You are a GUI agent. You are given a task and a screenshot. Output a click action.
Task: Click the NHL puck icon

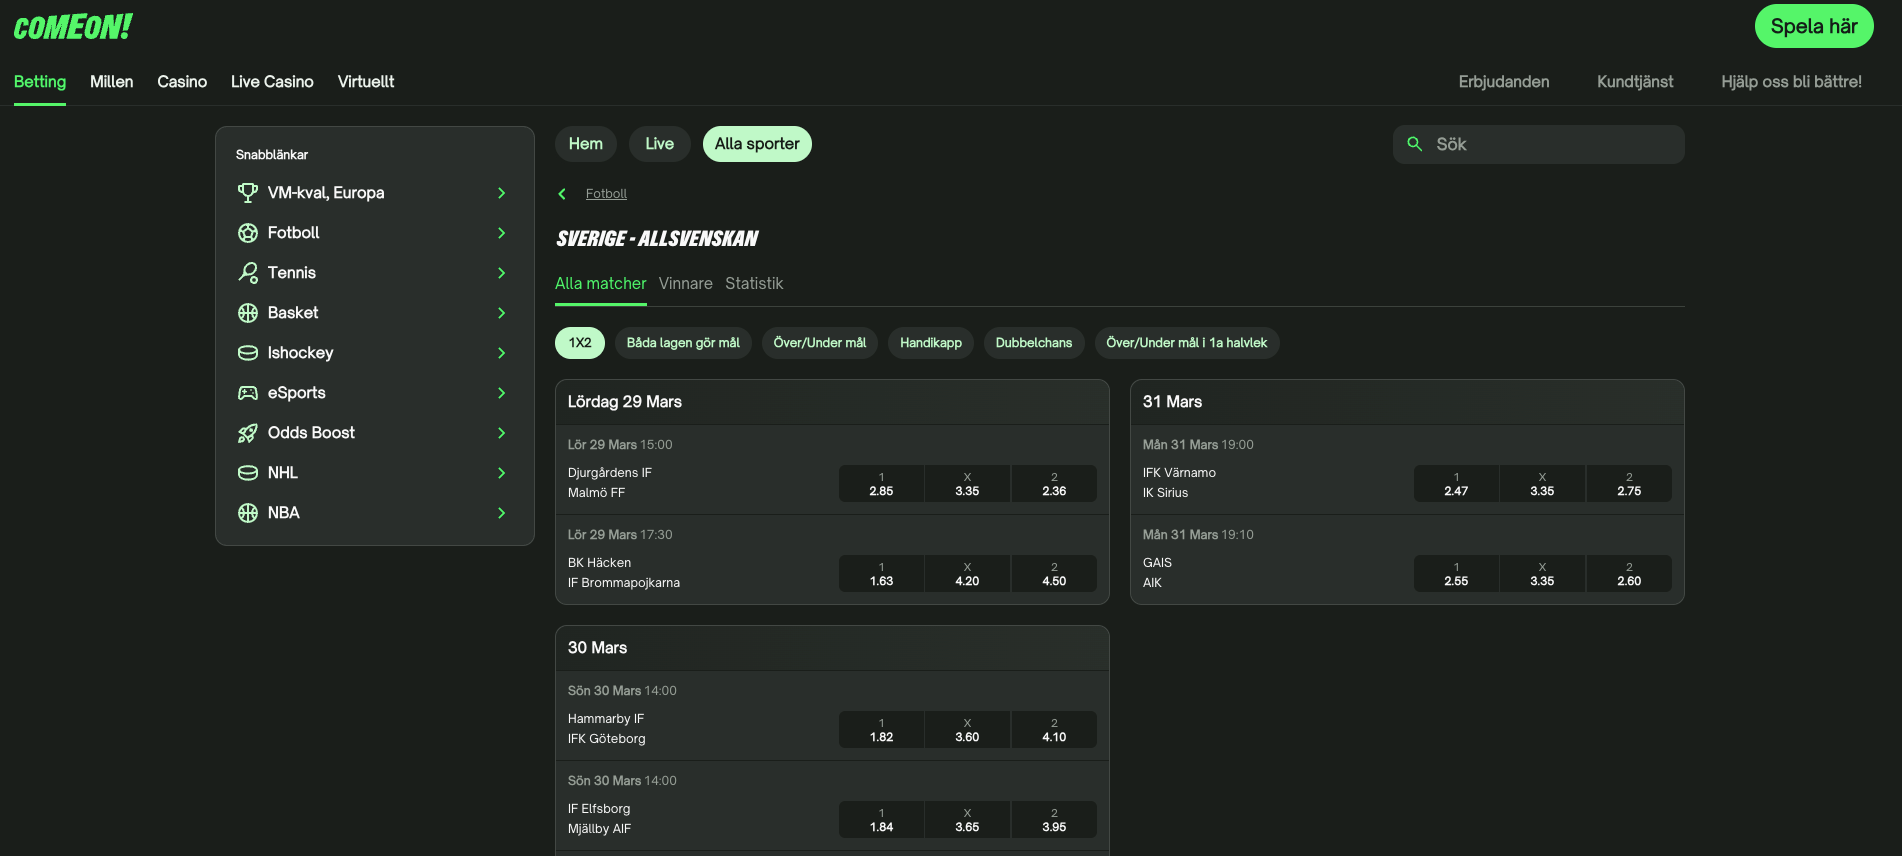click(248, 473)
